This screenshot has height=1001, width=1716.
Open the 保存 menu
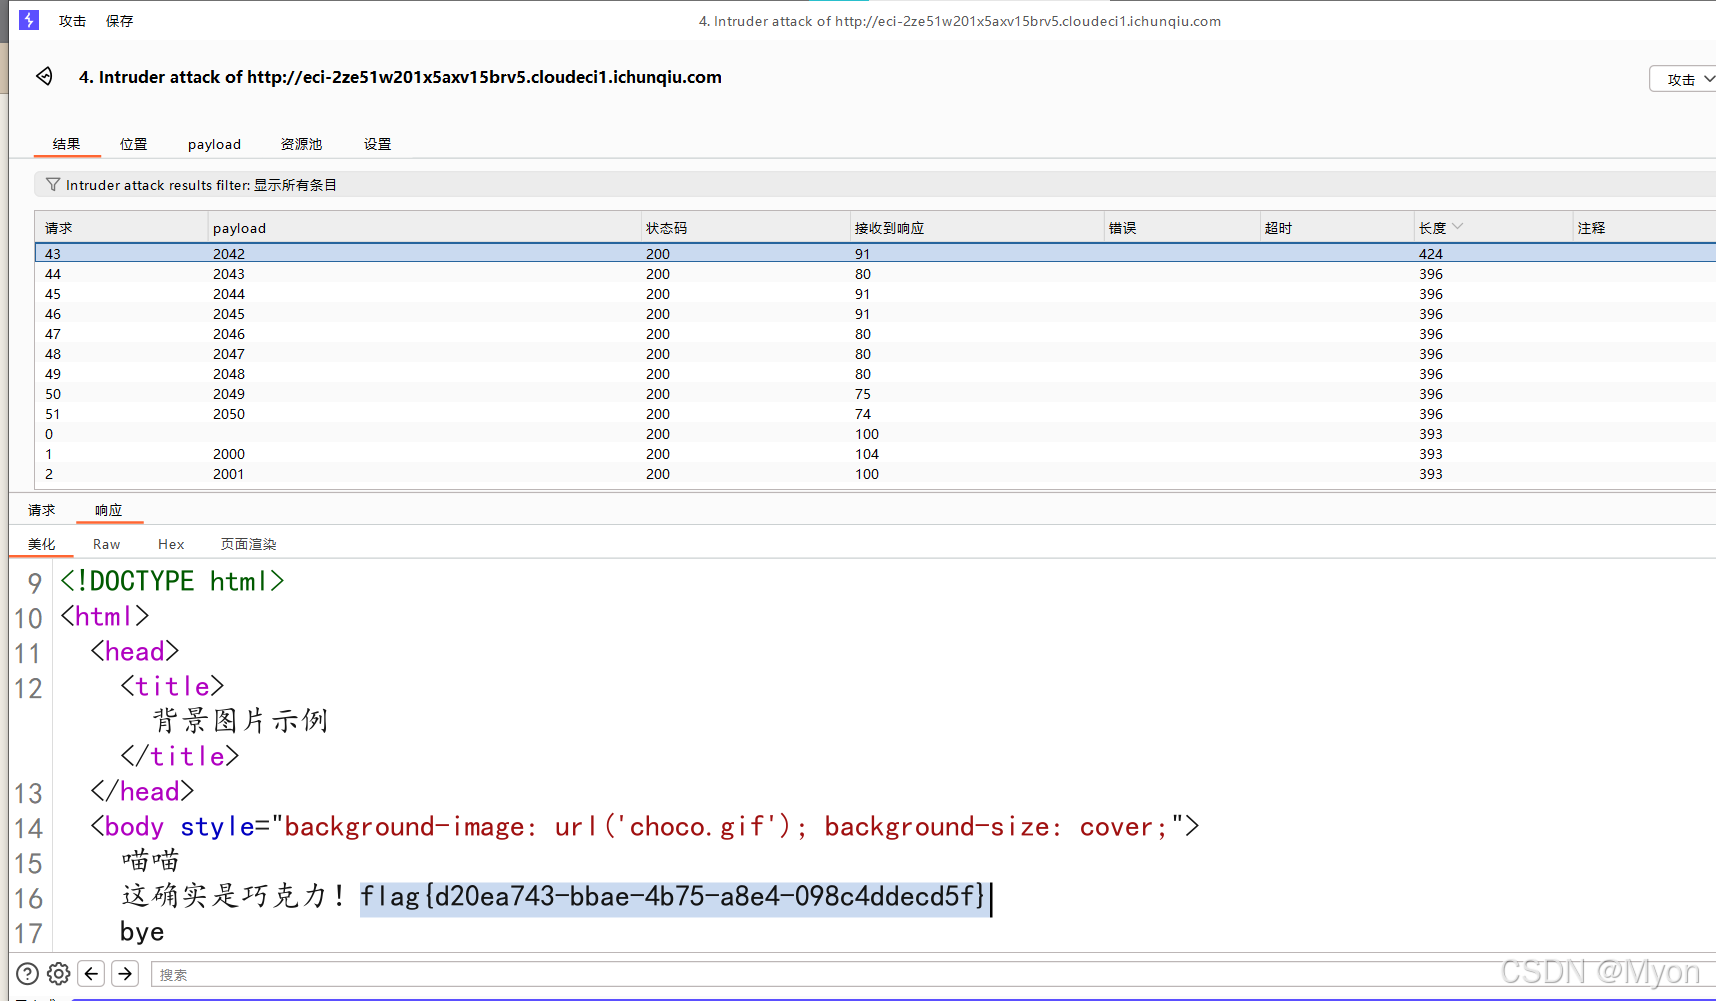[x=120, y=21]
